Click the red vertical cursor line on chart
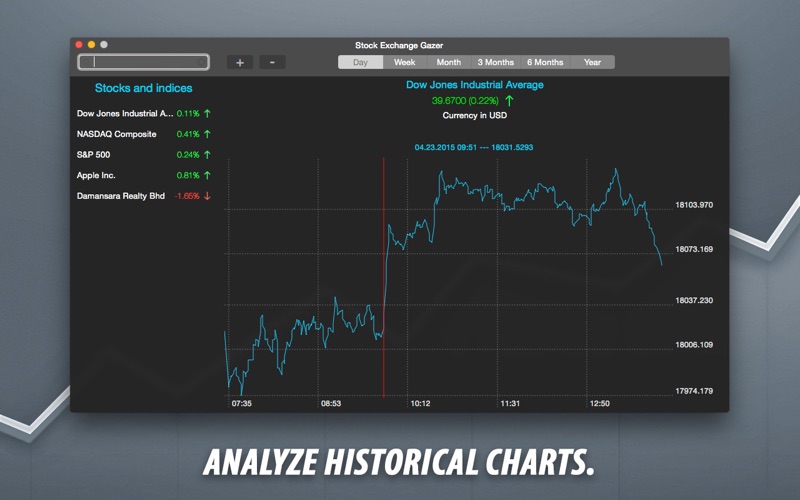The image size is (800, 500). 384,277
